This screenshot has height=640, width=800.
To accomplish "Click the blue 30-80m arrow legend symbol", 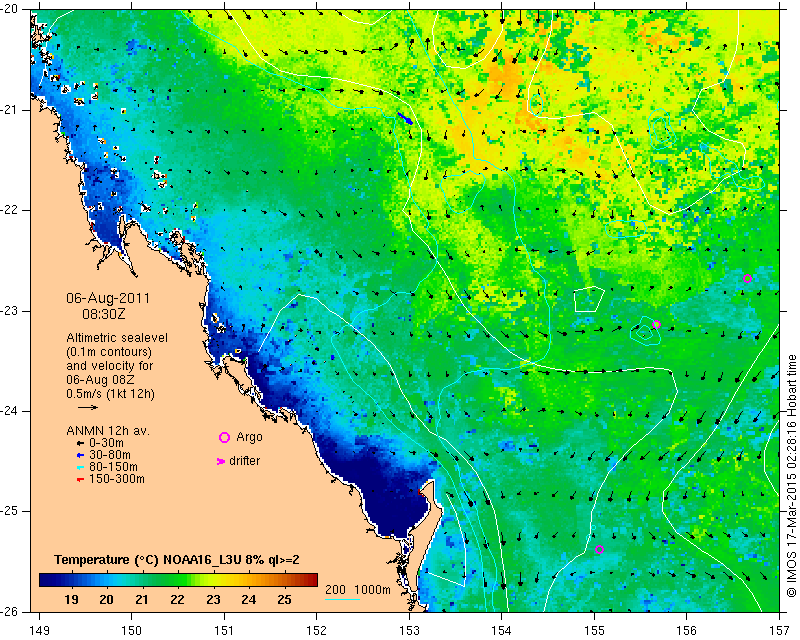I will [x=80, y=455].
